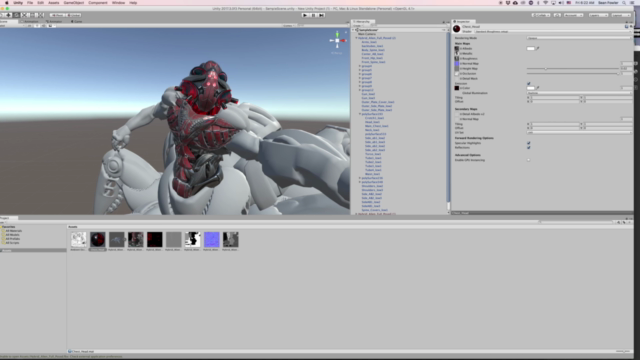Toggle the Pivot/Center handle button

tap(58, 15)
